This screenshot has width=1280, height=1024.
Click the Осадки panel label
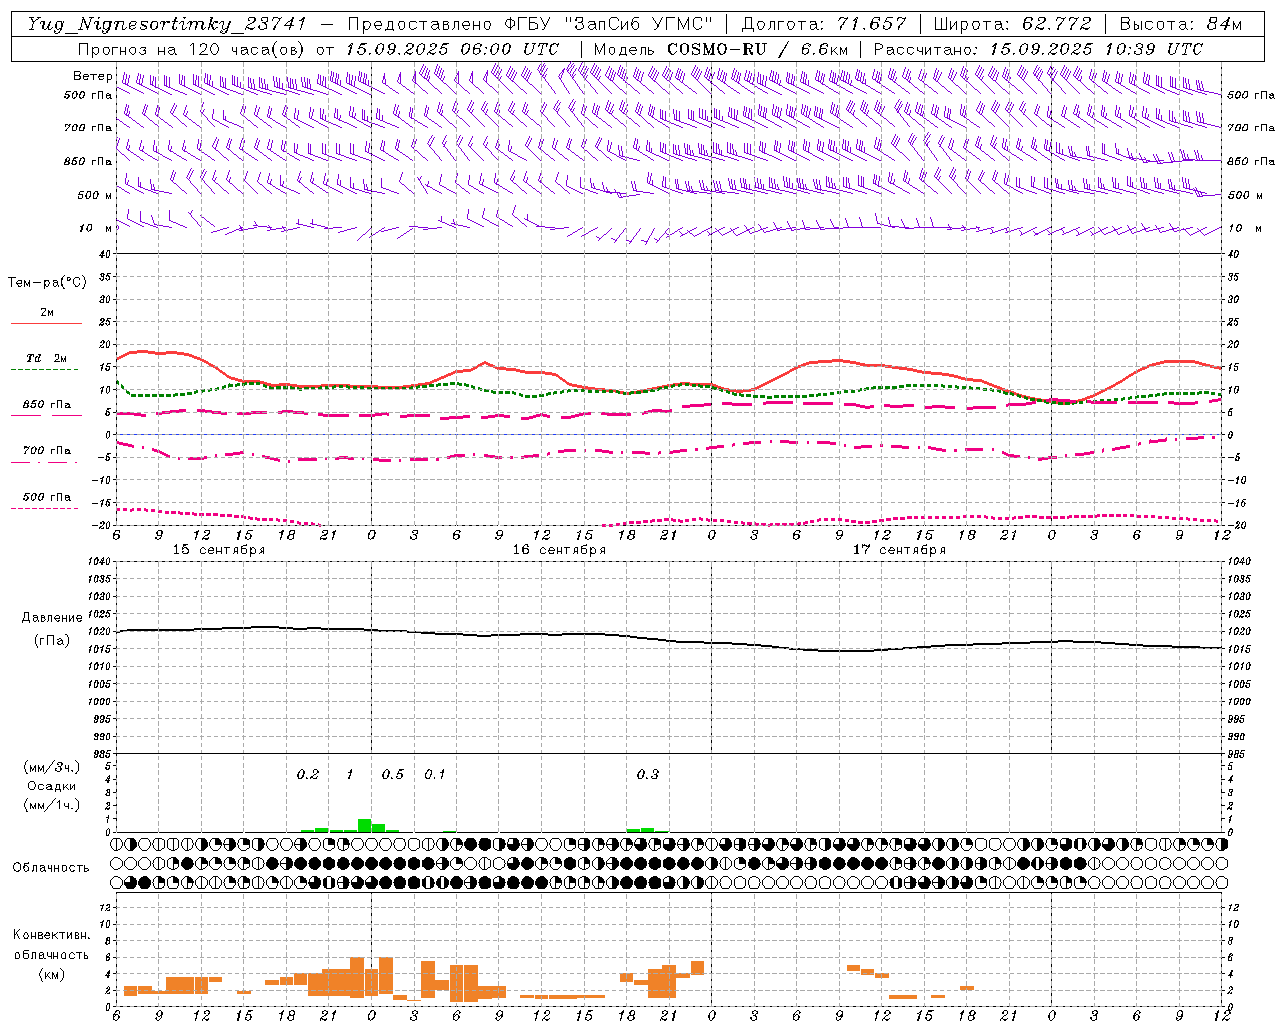pyautogui.click(x=52, y=786)
